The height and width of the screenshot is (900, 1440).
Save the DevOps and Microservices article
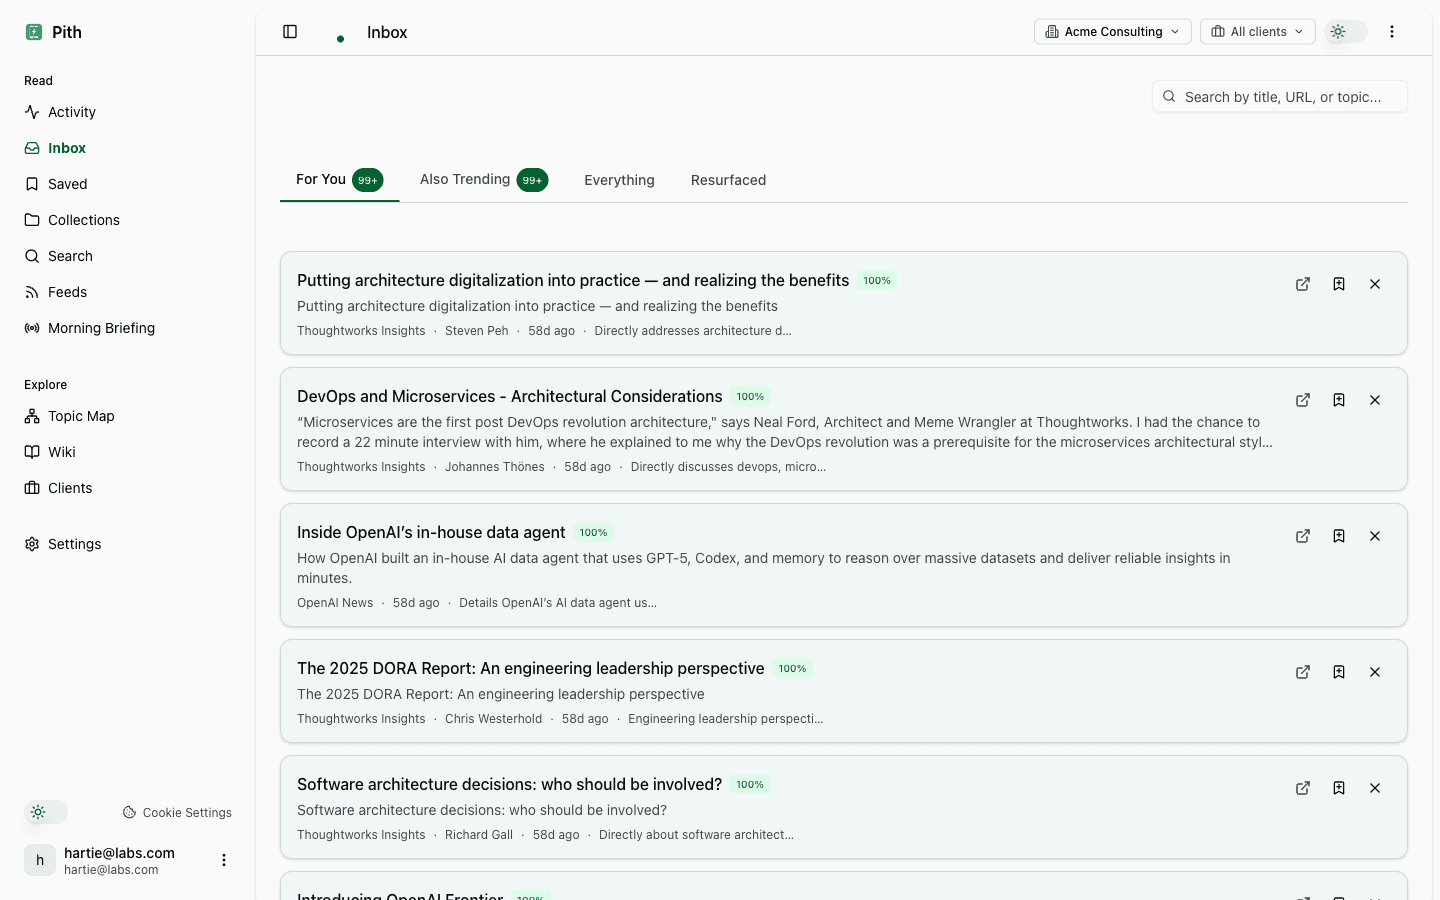[x=1339, y=400]
